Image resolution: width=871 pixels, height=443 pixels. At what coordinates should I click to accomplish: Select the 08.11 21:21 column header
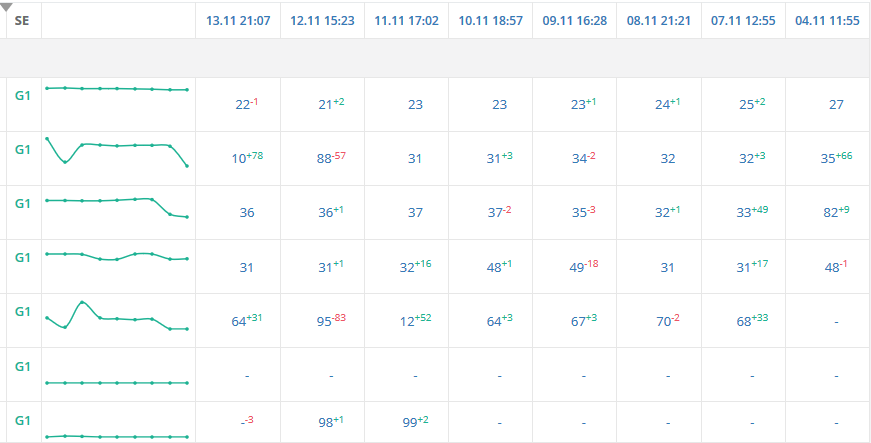(659, 21)
